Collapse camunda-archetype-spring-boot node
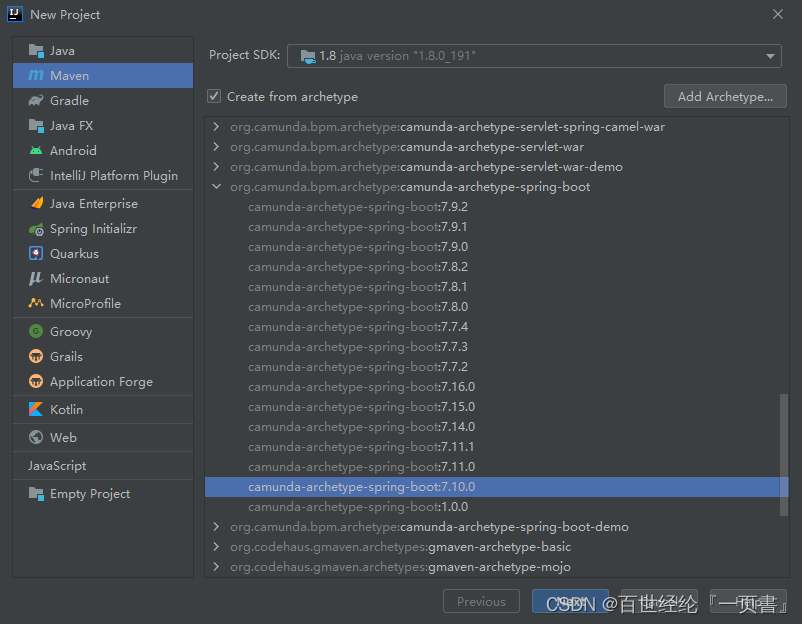802x624 pixels. click(216, 187)
